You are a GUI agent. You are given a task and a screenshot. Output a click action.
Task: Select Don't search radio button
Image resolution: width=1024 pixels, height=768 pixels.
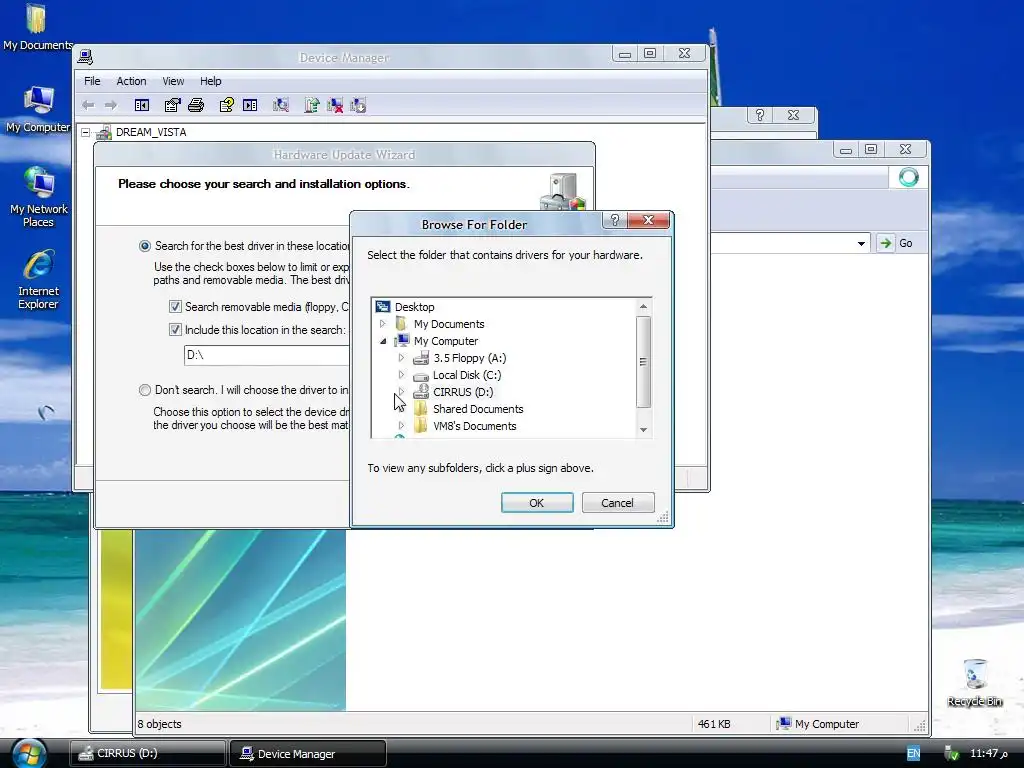[x=144, y=390]
